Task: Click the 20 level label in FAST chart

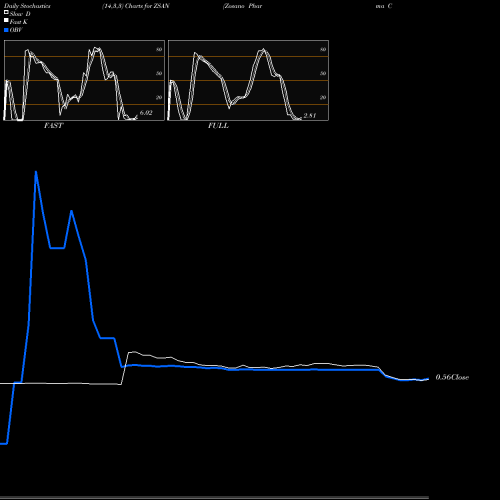Action: tap(159, 97)
